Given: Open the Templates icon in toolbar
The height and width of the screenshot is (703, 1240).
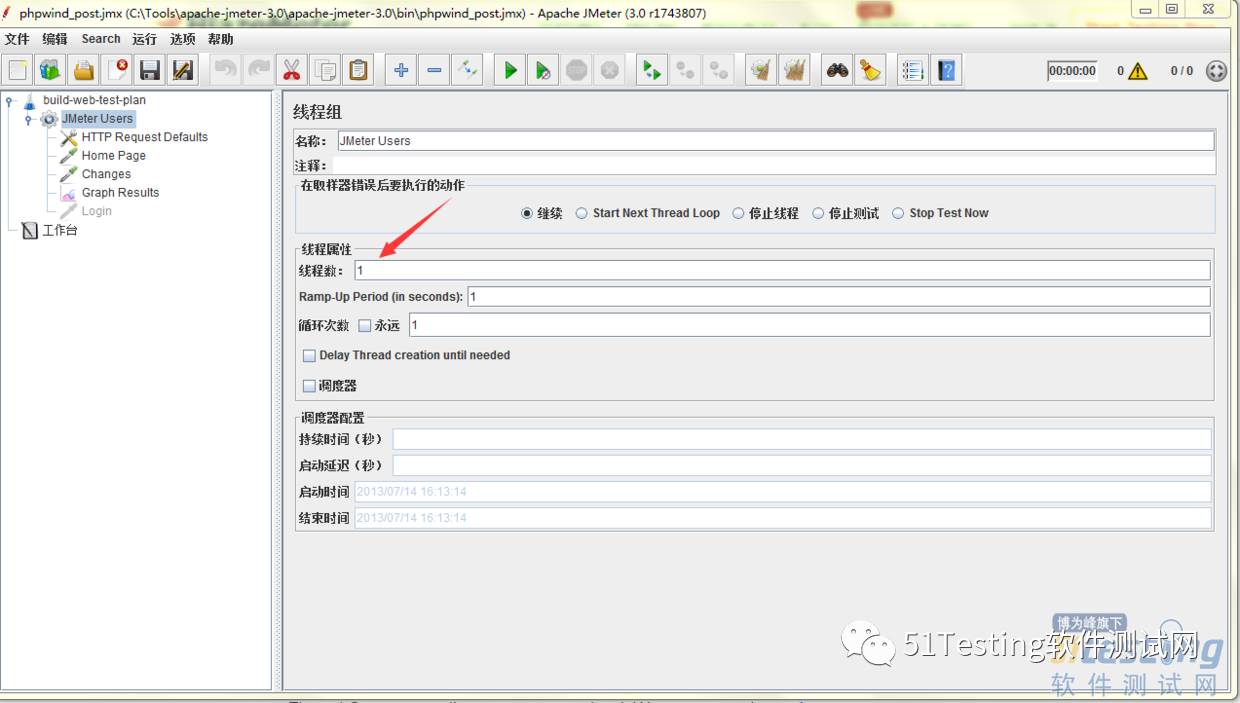Looking at the screenshot, I should tap(50, 70).
